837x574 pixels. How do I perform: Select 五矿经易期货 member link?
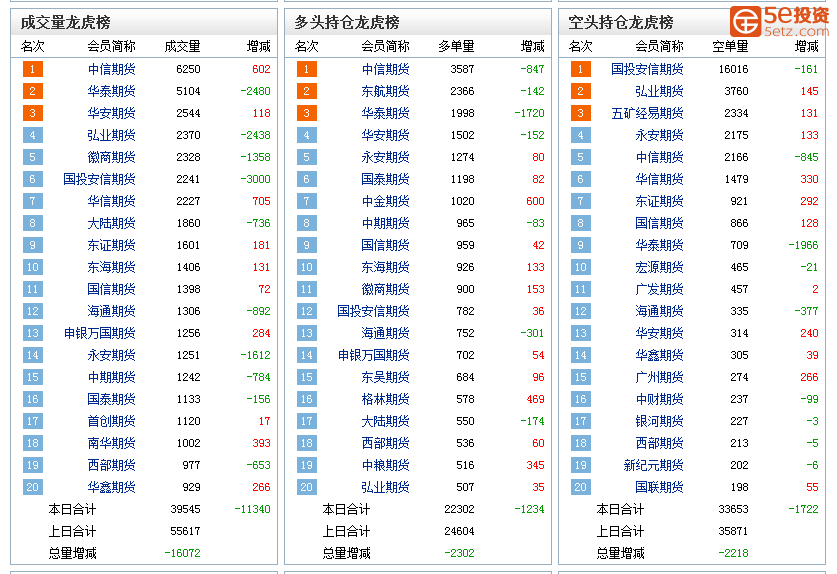click(x=647, y=113)
